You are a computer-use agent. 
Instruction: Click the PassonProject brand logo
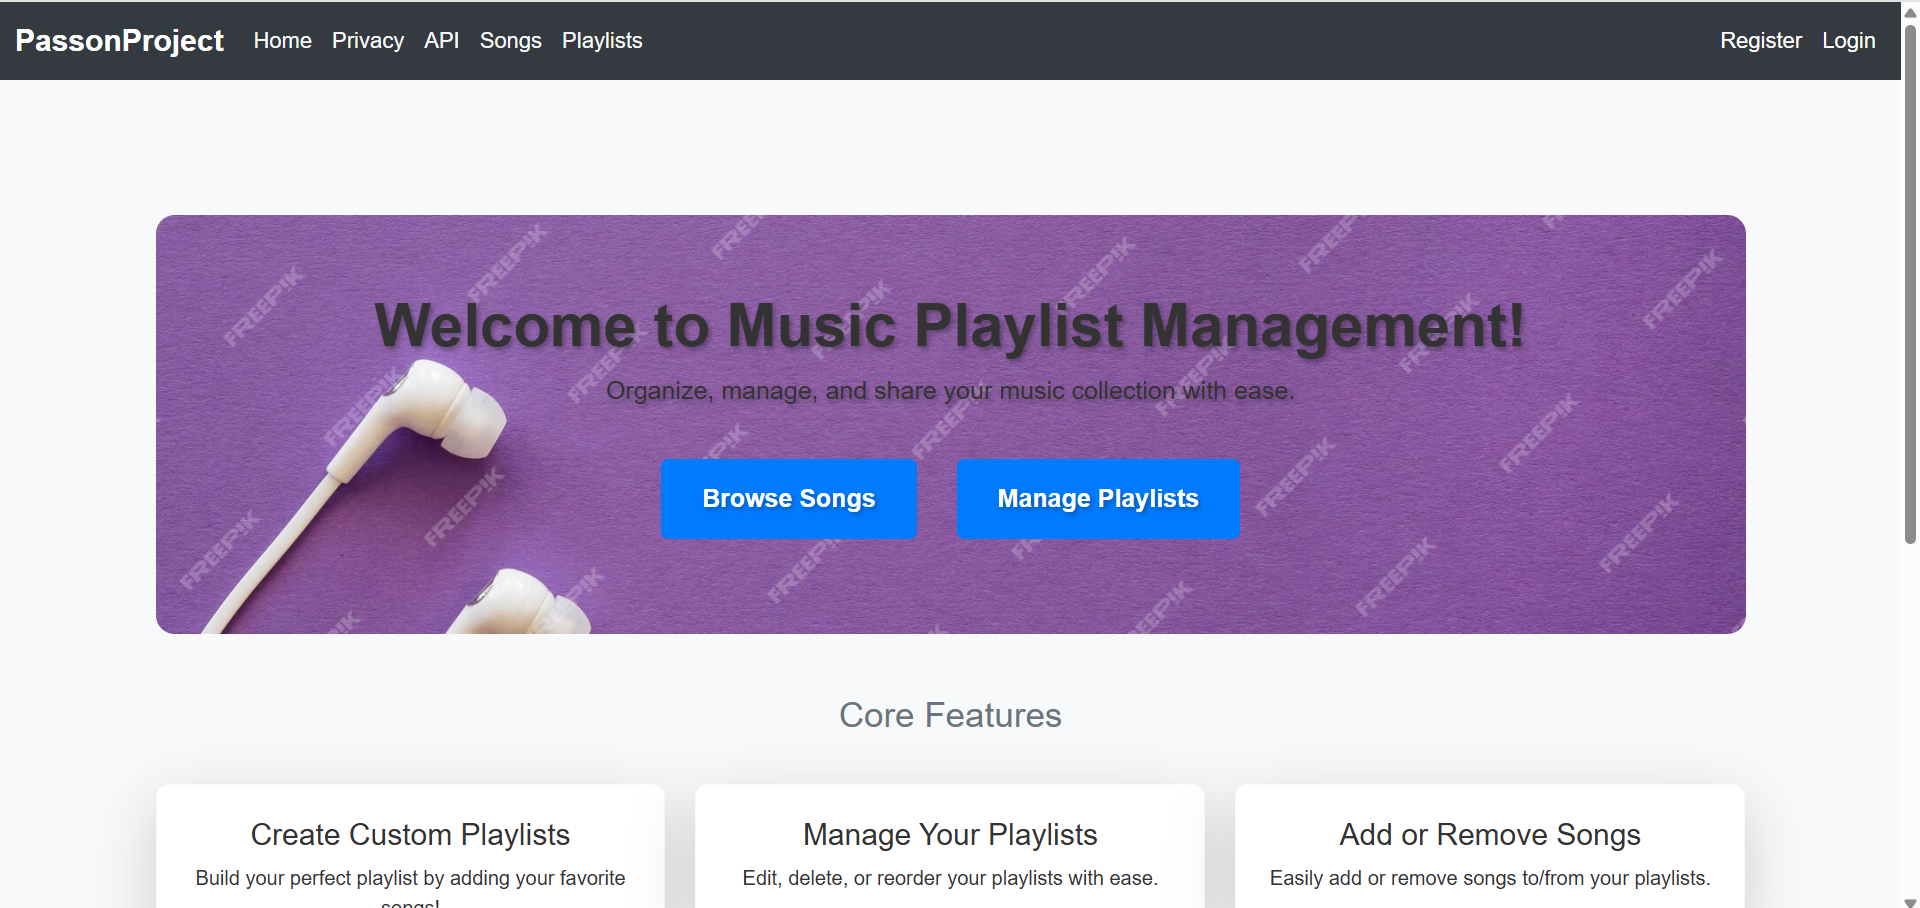pyautogui.click(x=119, y=40)
